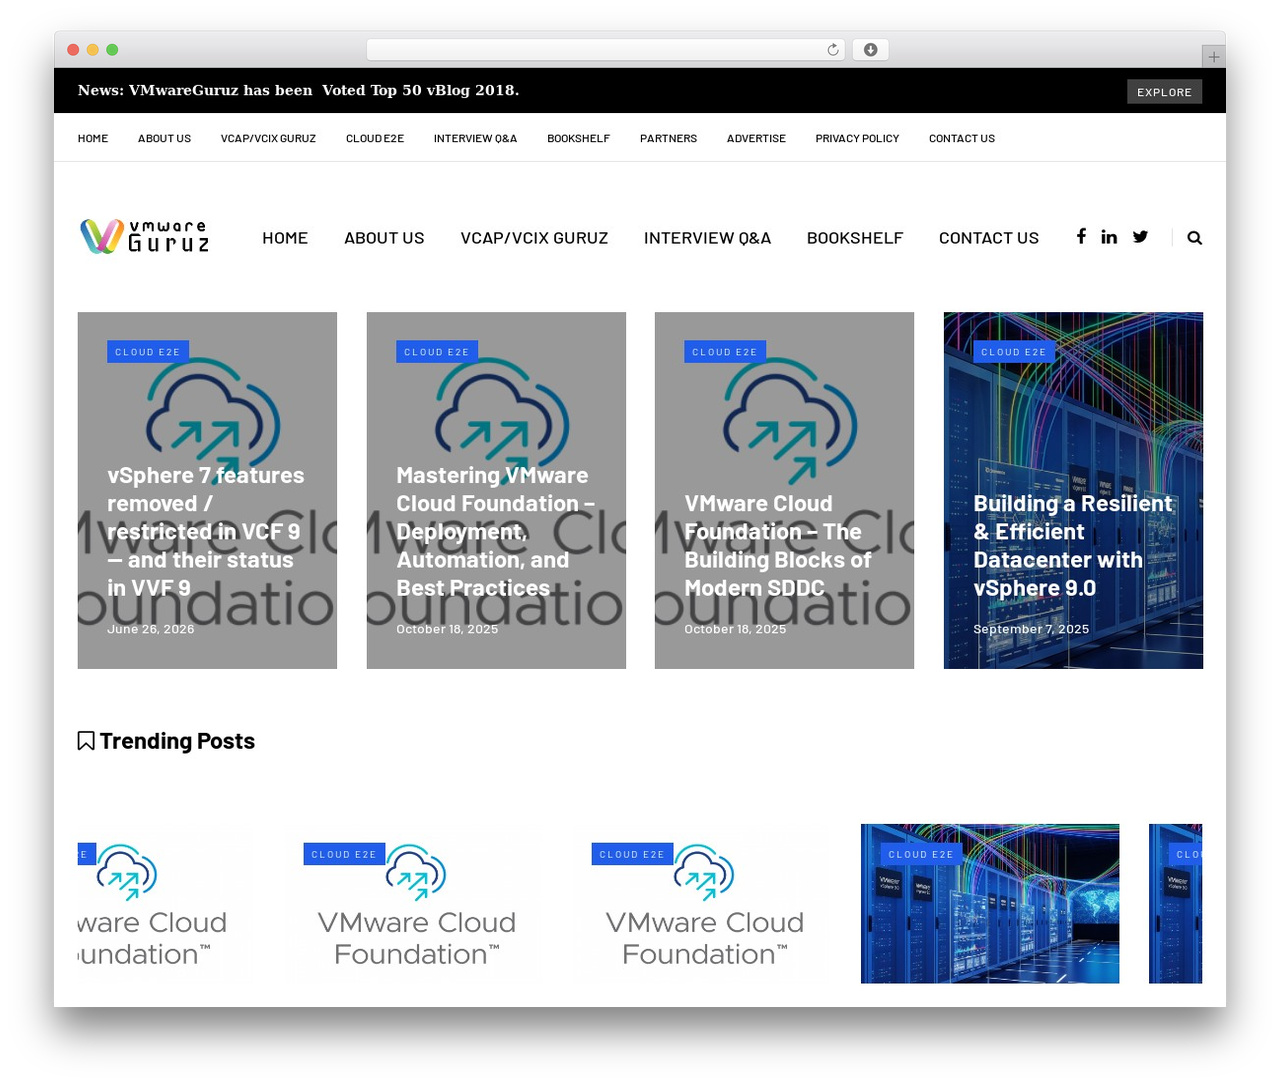This screenshot has height=1084, width=1280.
Task: Open VMware Cloud Foundation Building Blocks article
Action: pyautogui.click(x=778, y=545)
